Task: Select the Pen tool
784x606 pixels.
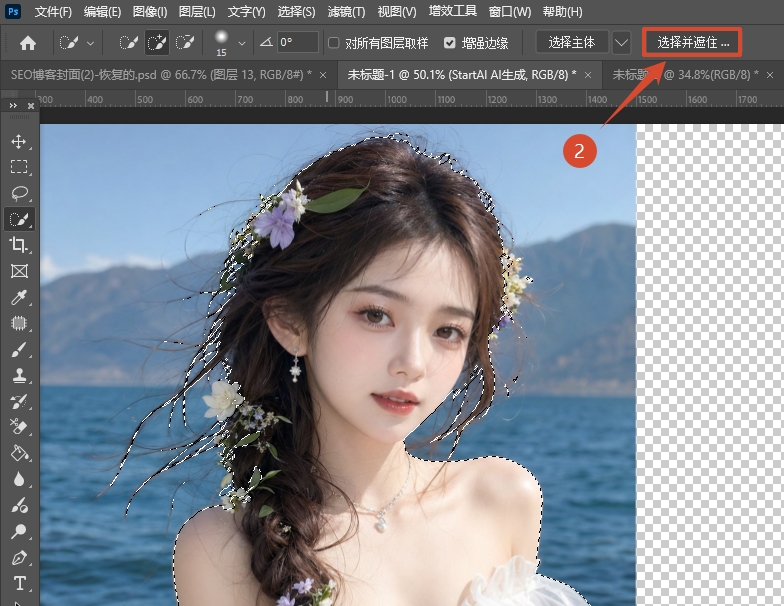Action: coord(19,557)
